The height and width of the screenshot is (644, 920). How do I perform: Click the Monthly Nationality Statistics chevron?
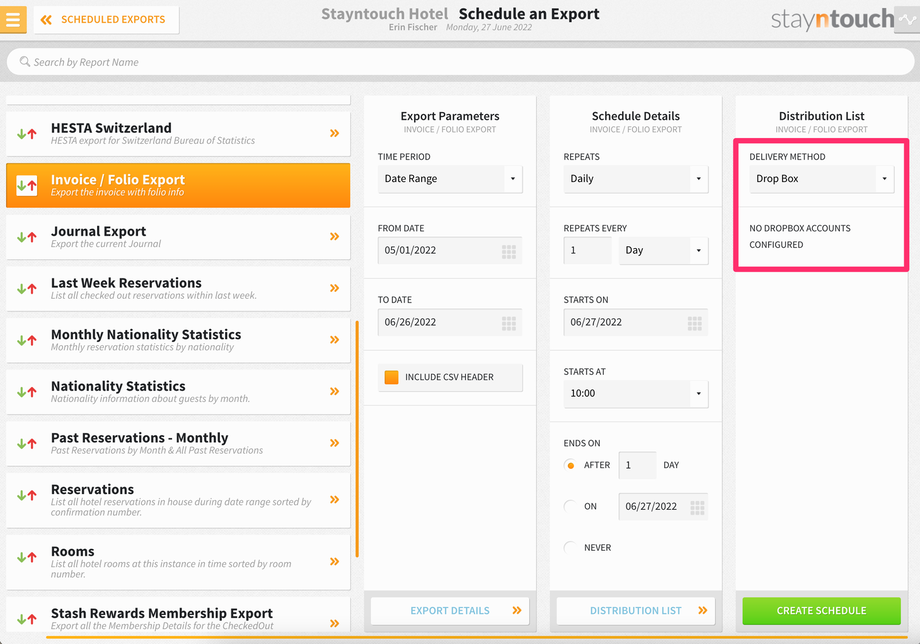tap(334, 340)
